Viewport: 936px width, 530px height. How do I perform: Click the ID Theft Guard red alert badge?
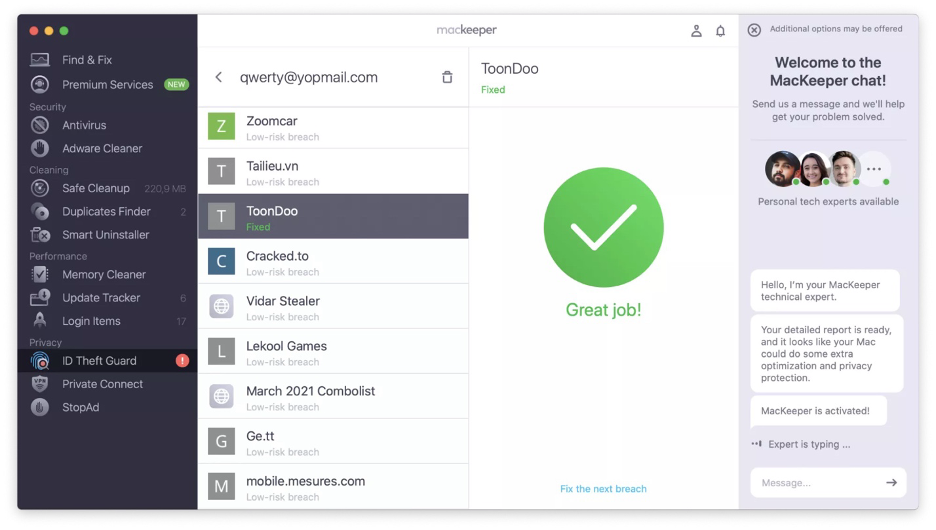click(x=182, y=361)
